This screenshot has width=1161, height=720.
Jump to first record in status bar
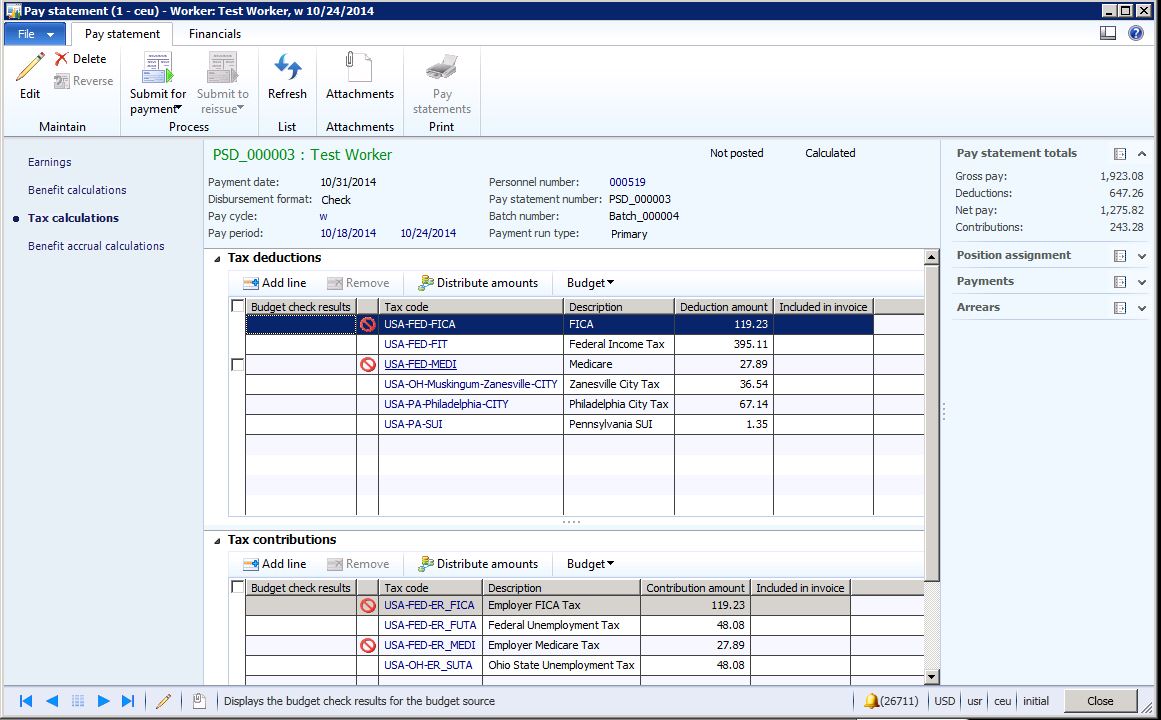pyautogui.click(x=27, y=701)
